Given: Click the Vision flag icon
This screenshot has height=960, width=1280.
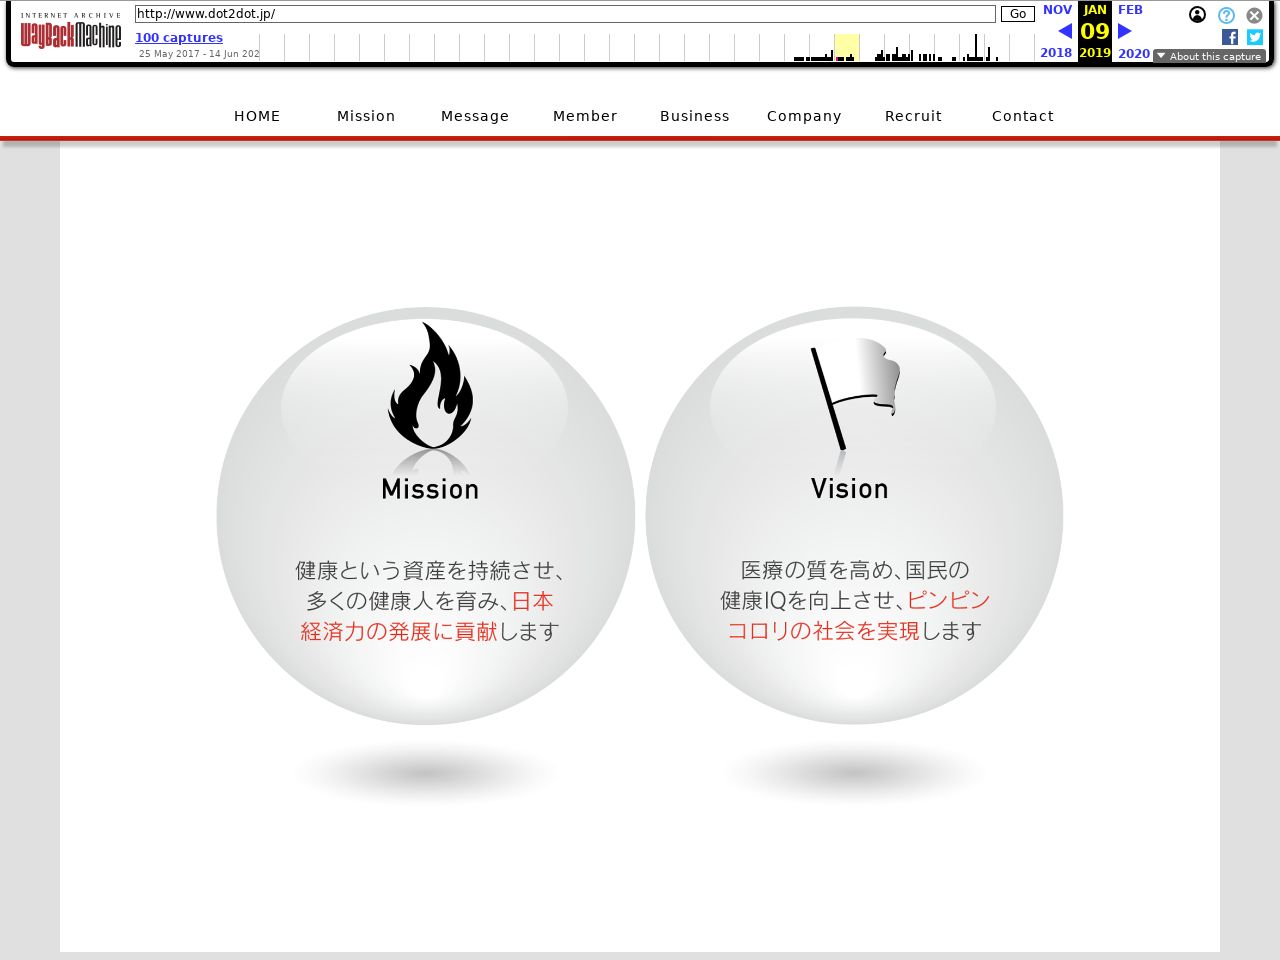Looking at the screenshot, I should point(855,394).
